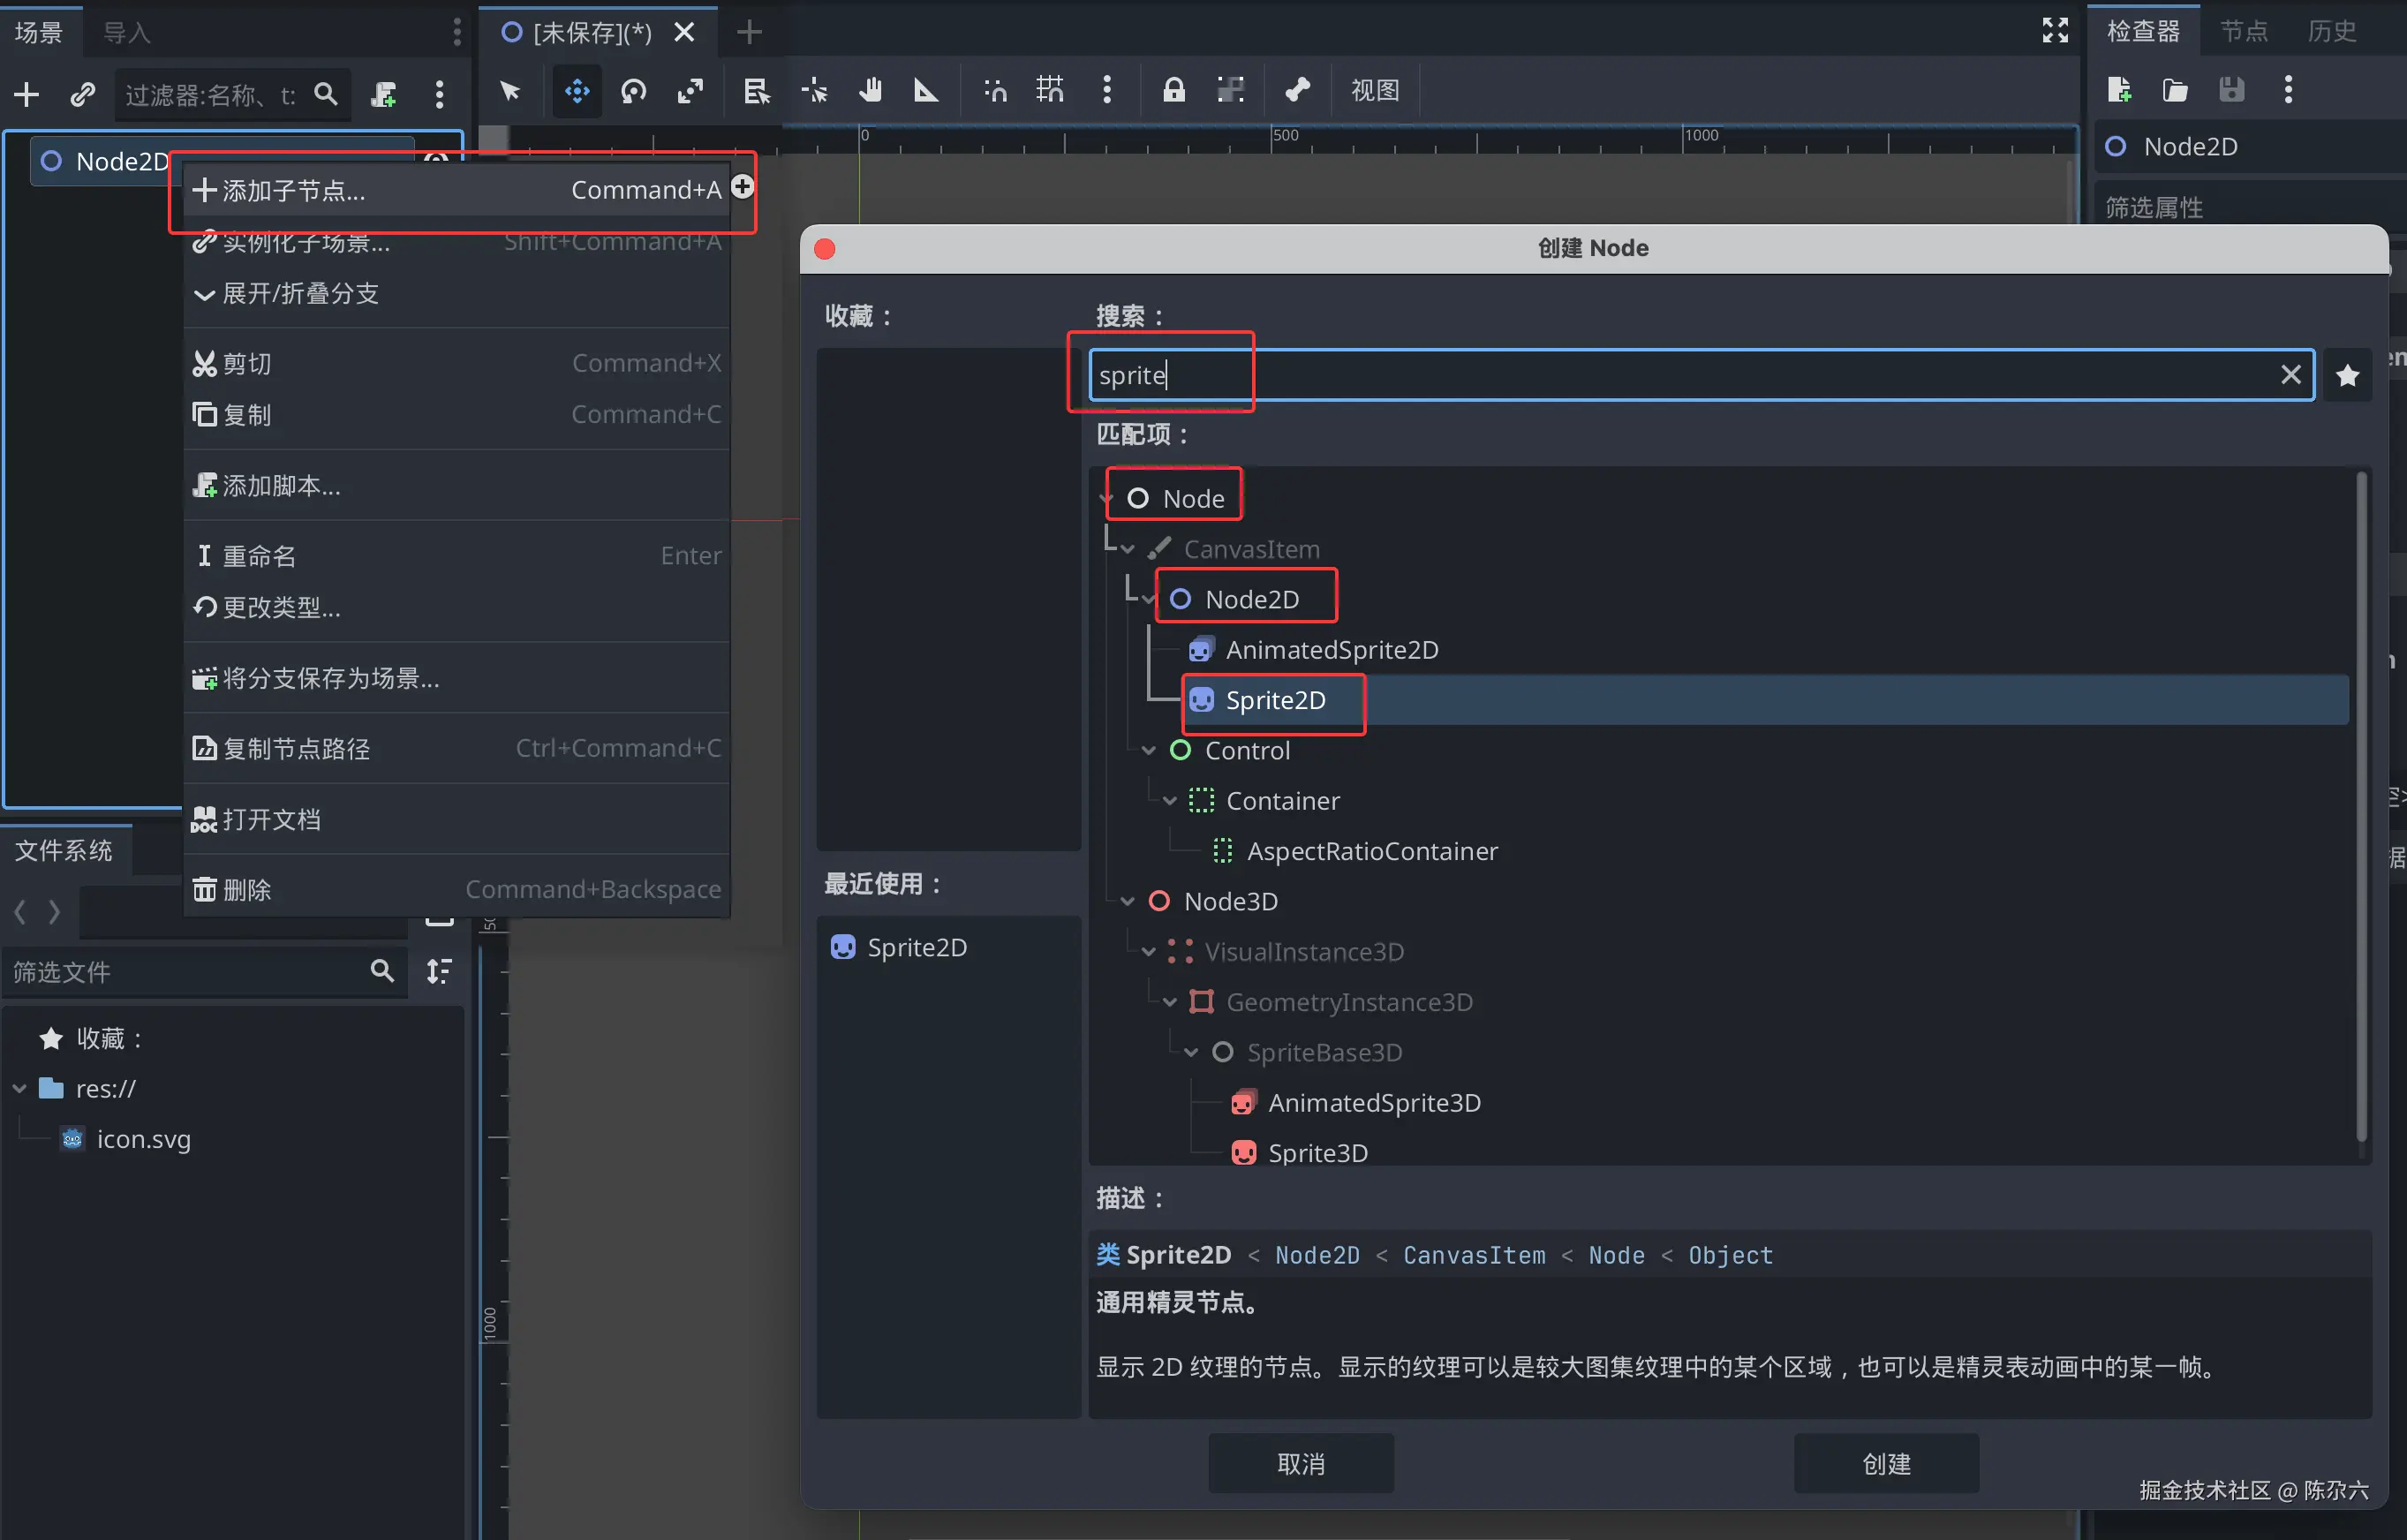Toggle grid snapping in toolbar
The width and height of the screenshot is (2407, 1540).
pyautogui.click(x=1049, y=91)
